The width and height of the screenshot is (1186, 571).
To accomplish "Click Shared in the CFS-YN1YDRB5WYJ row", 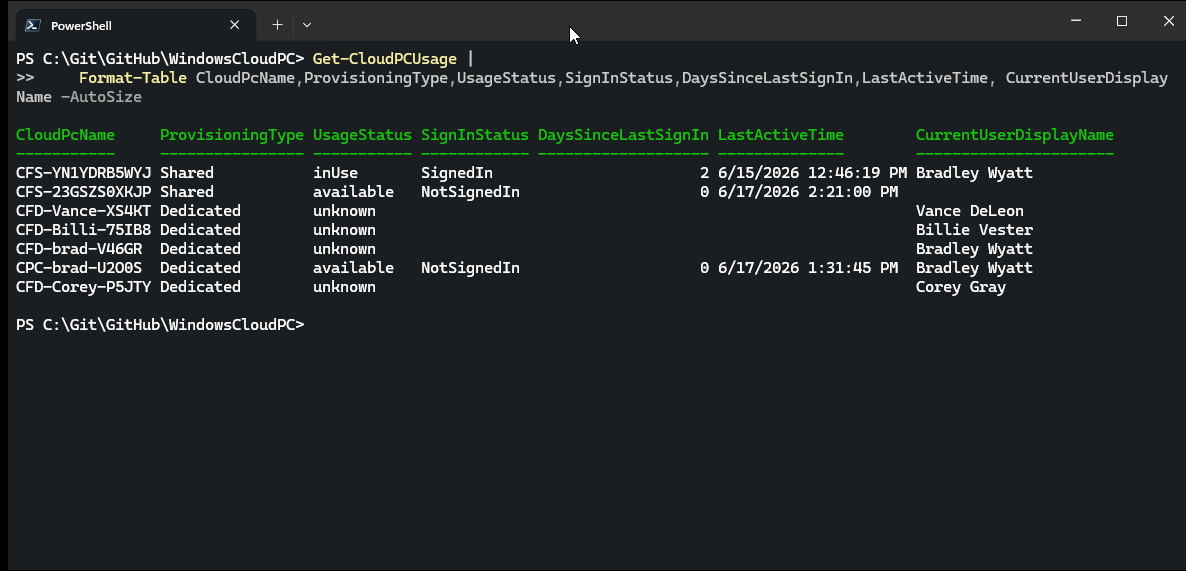I will click(x=187, y=173).
